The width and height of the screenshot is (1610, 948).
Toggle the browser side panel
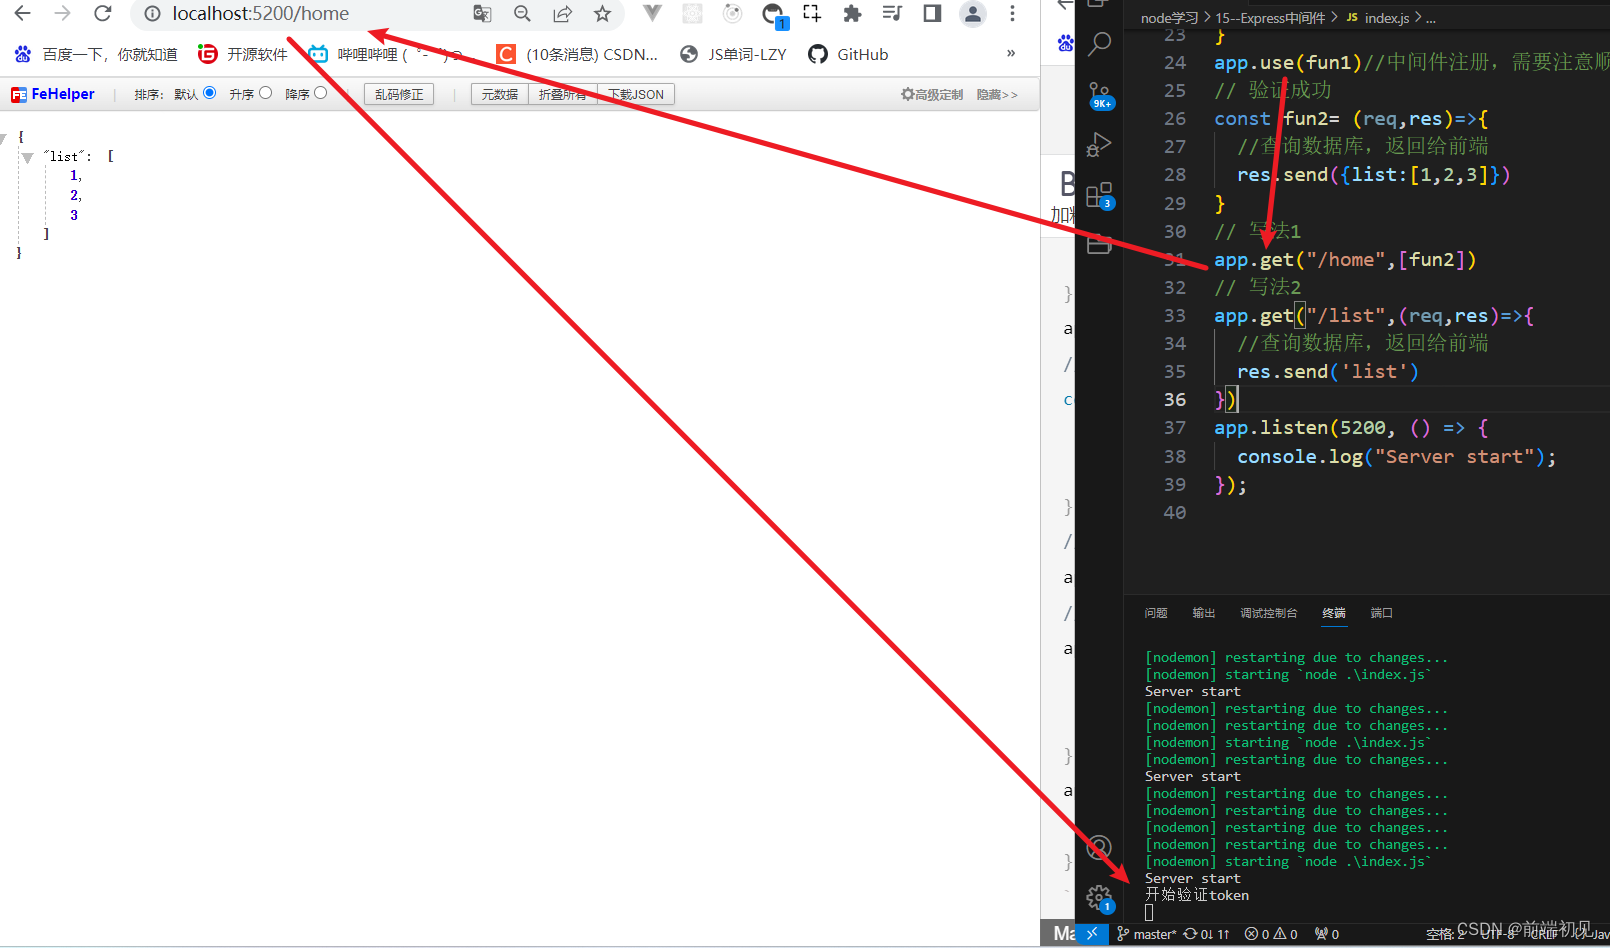[x=932, y=13]
